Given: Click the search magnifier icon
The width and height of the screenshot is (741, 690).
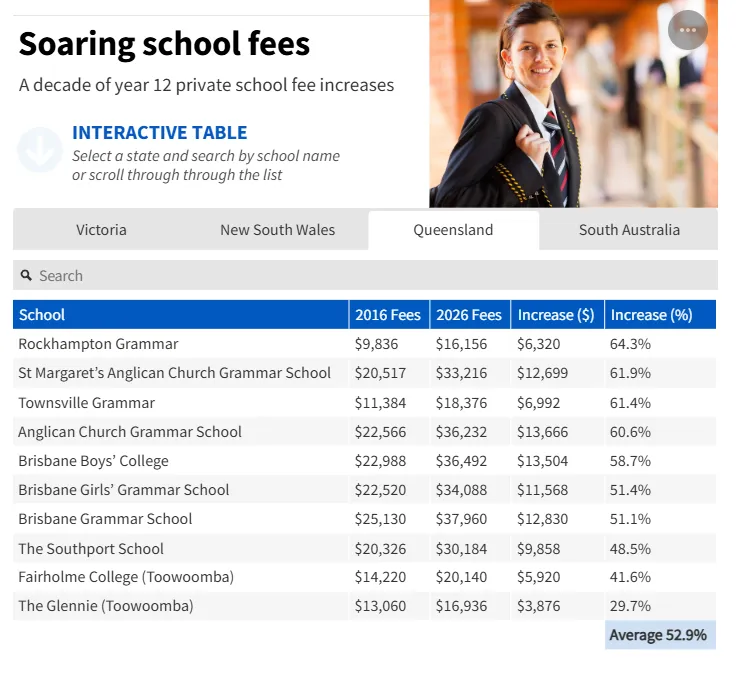Looking at the screenshot, I should click(x=27, y=275).
